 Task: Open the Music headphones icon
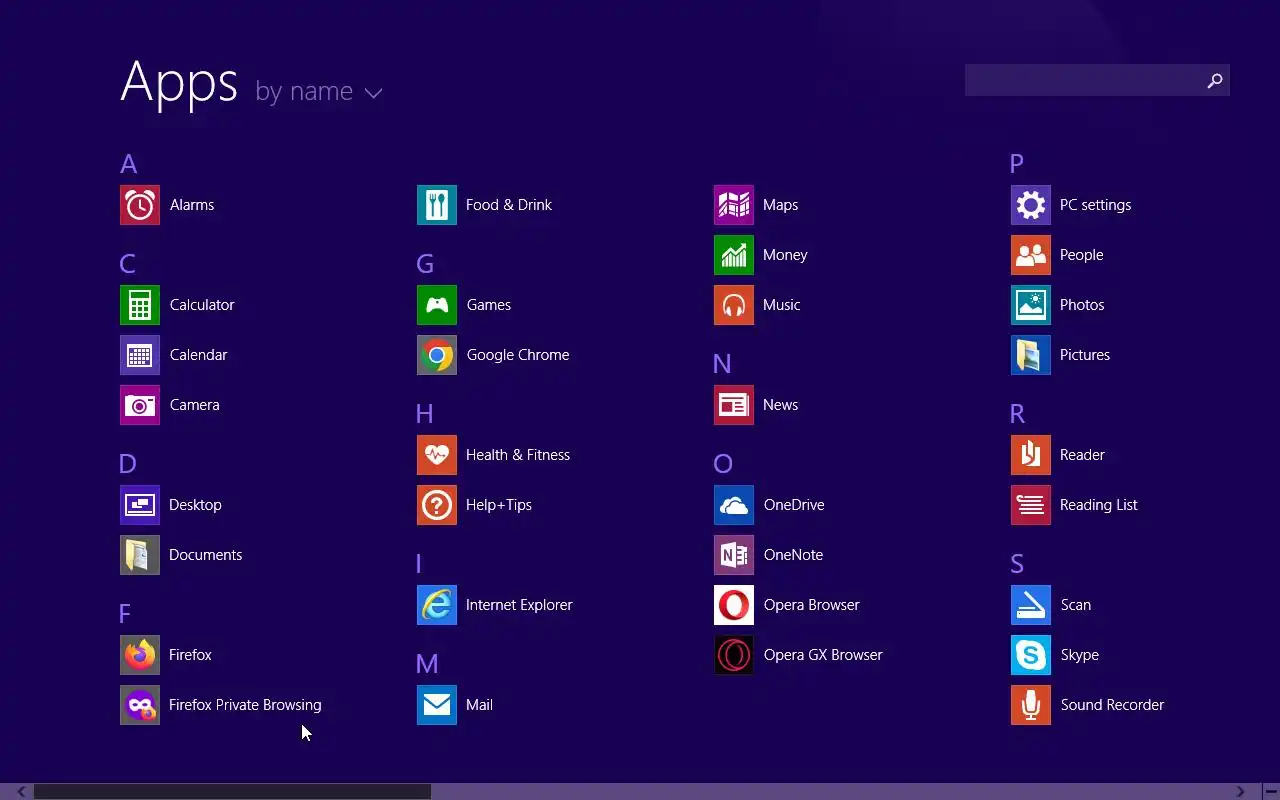coord(734,305)
